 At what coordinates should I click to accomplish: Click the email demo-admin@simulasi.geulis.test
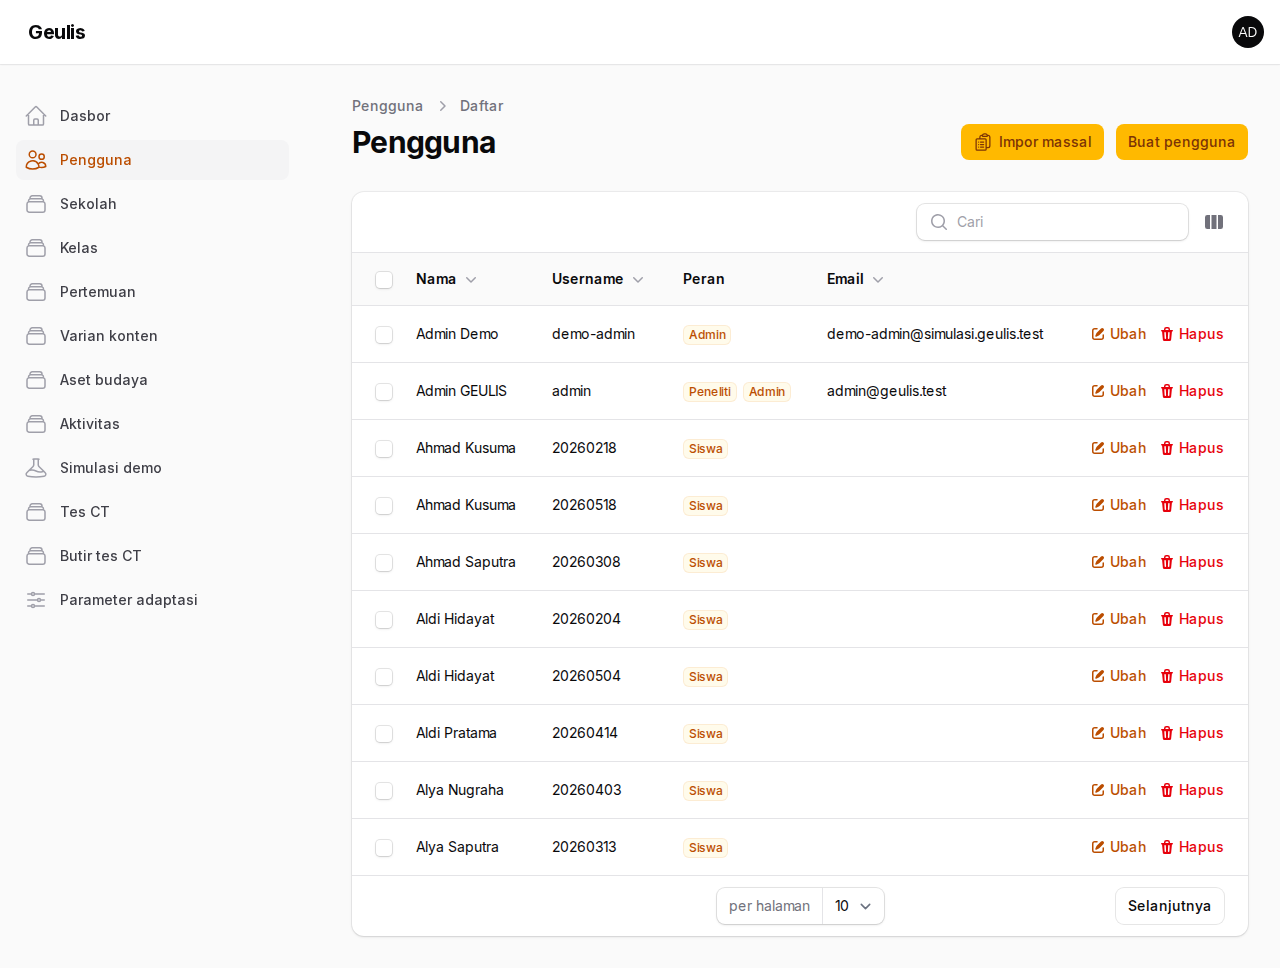coord(935,334)
